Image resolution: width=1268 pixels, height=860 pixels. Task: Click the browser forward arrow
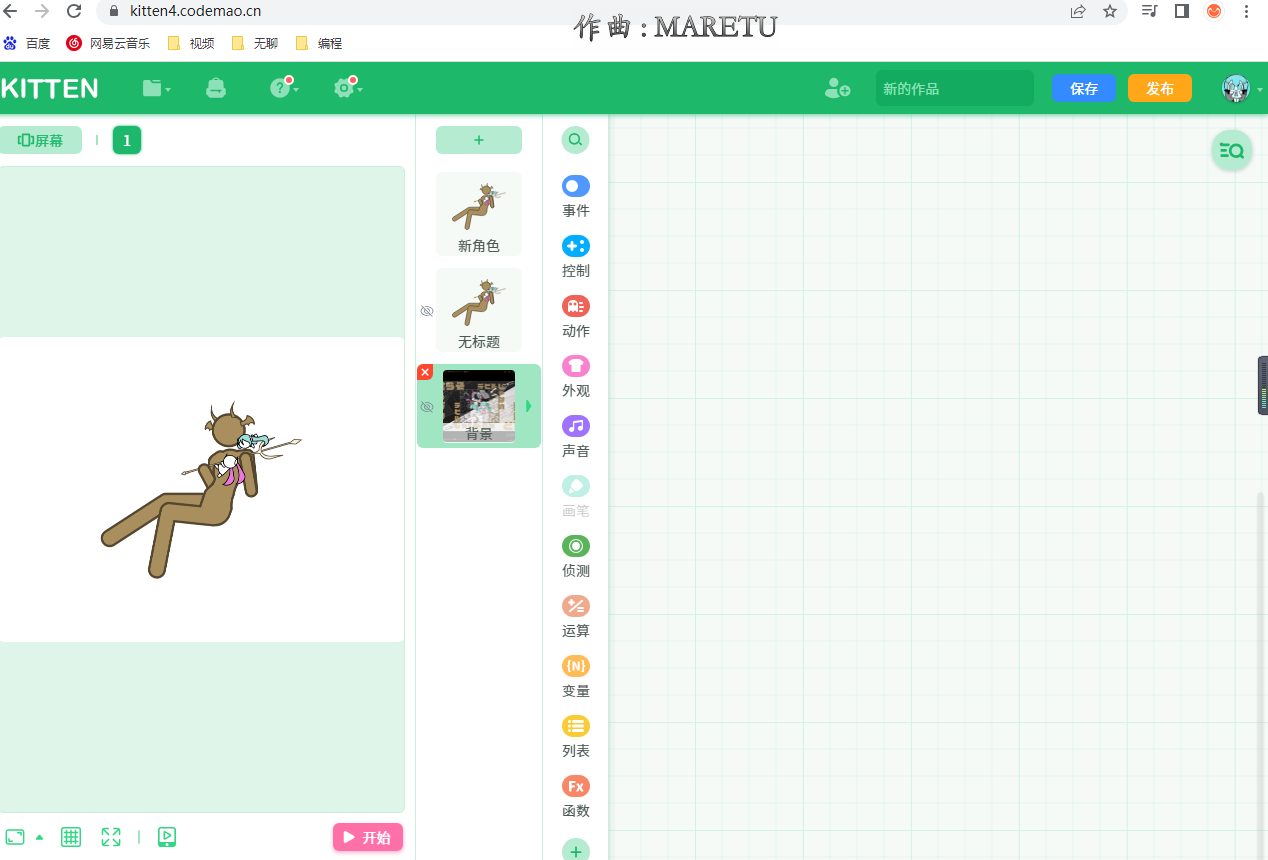(42, 11)
